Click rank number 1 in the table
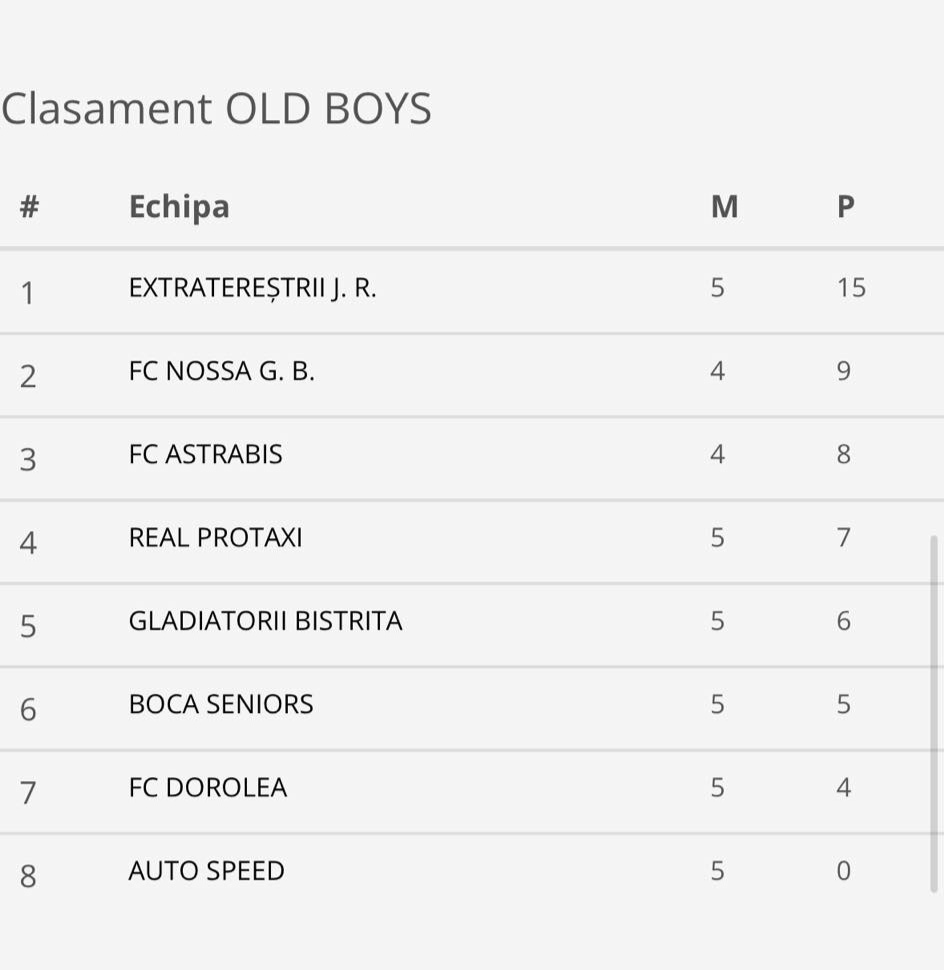The height and width of the screenshot is (970, 944). [x=27, y=293]
